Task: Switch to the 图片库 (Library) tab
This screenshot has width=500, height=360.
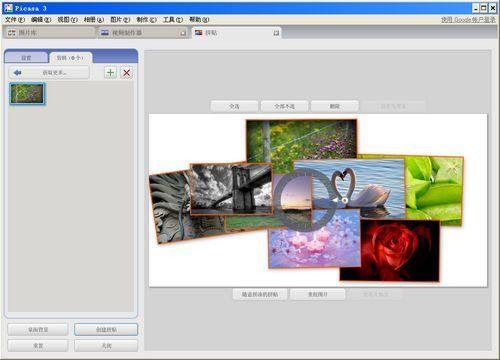Action: (x=50, y=33)
